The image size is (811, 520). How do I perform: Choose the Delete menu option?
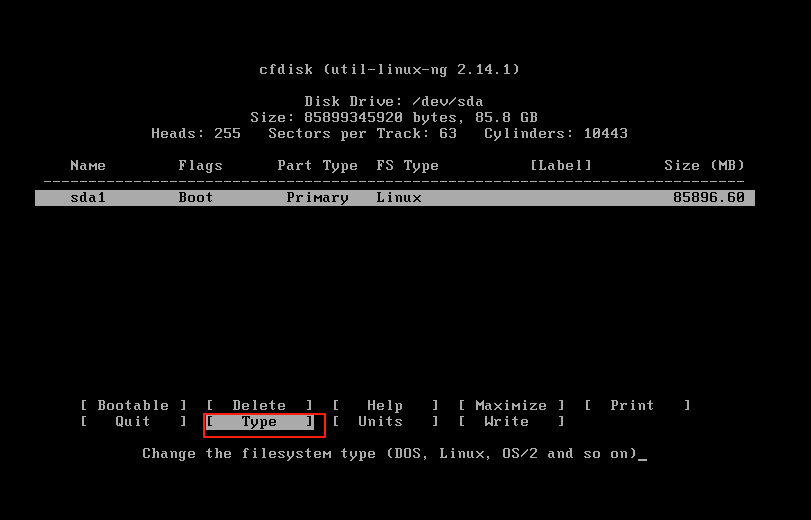coord(259,405)
